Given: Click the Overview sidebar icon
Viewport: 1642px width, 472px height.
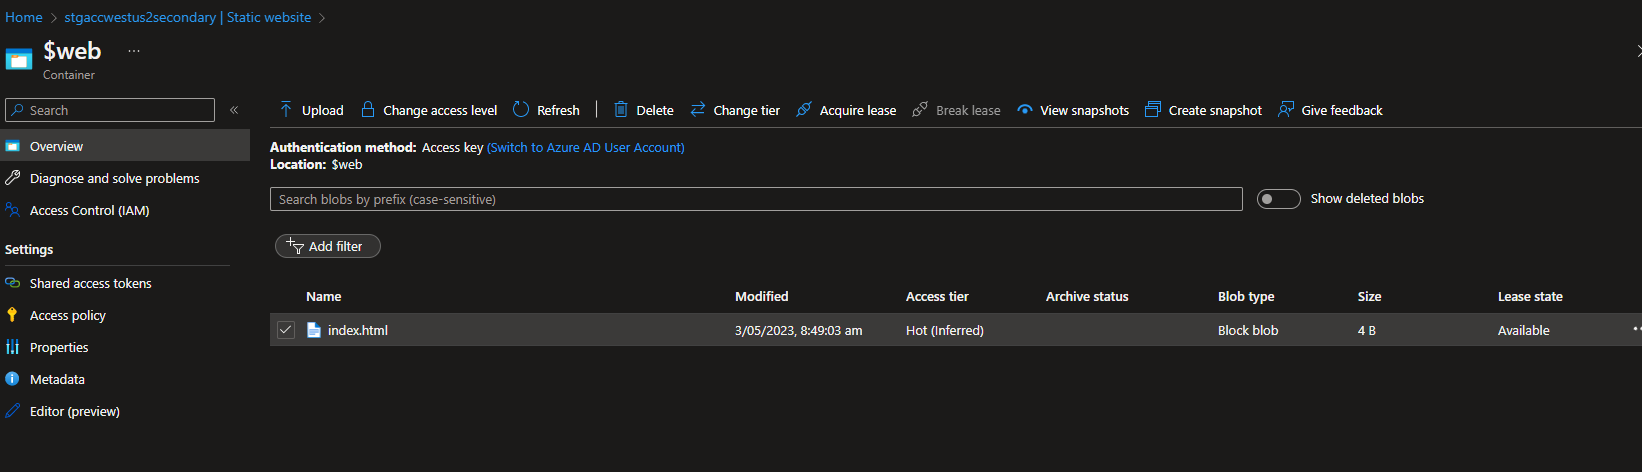Looking at the screenshot, I should point(12,146).
